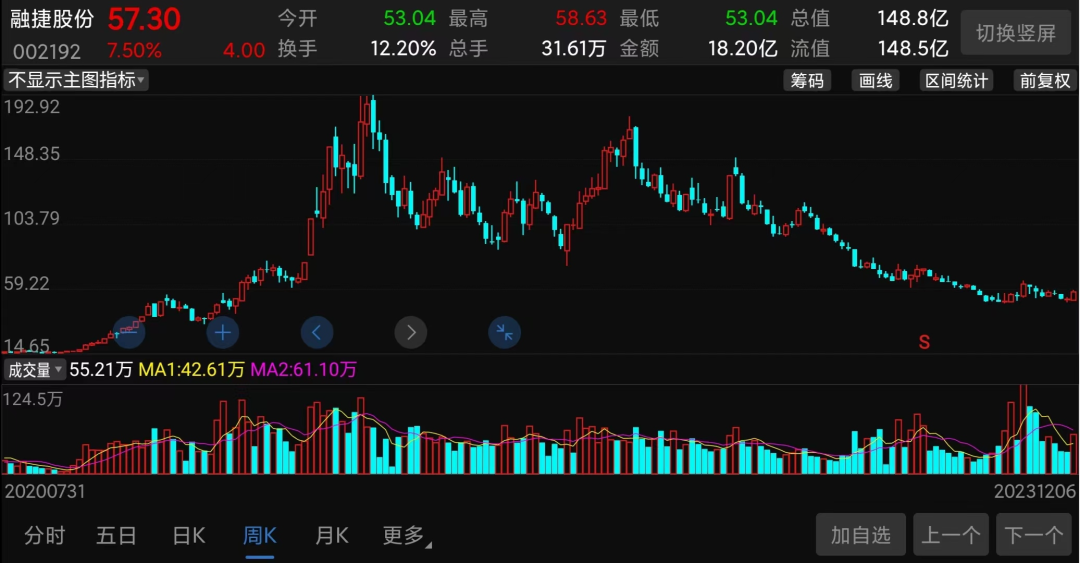The width and height of the screenshot is (1080, 563).
Task: Click the MA2:61.10万 volume label
Action: pos(304,370)
